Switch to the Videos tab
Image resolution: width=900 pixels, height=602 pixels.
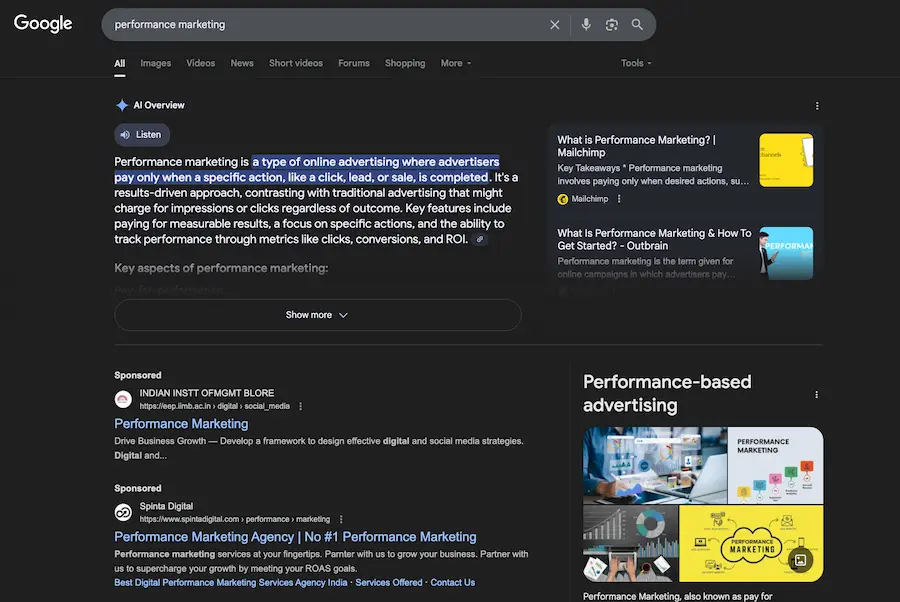200,63
